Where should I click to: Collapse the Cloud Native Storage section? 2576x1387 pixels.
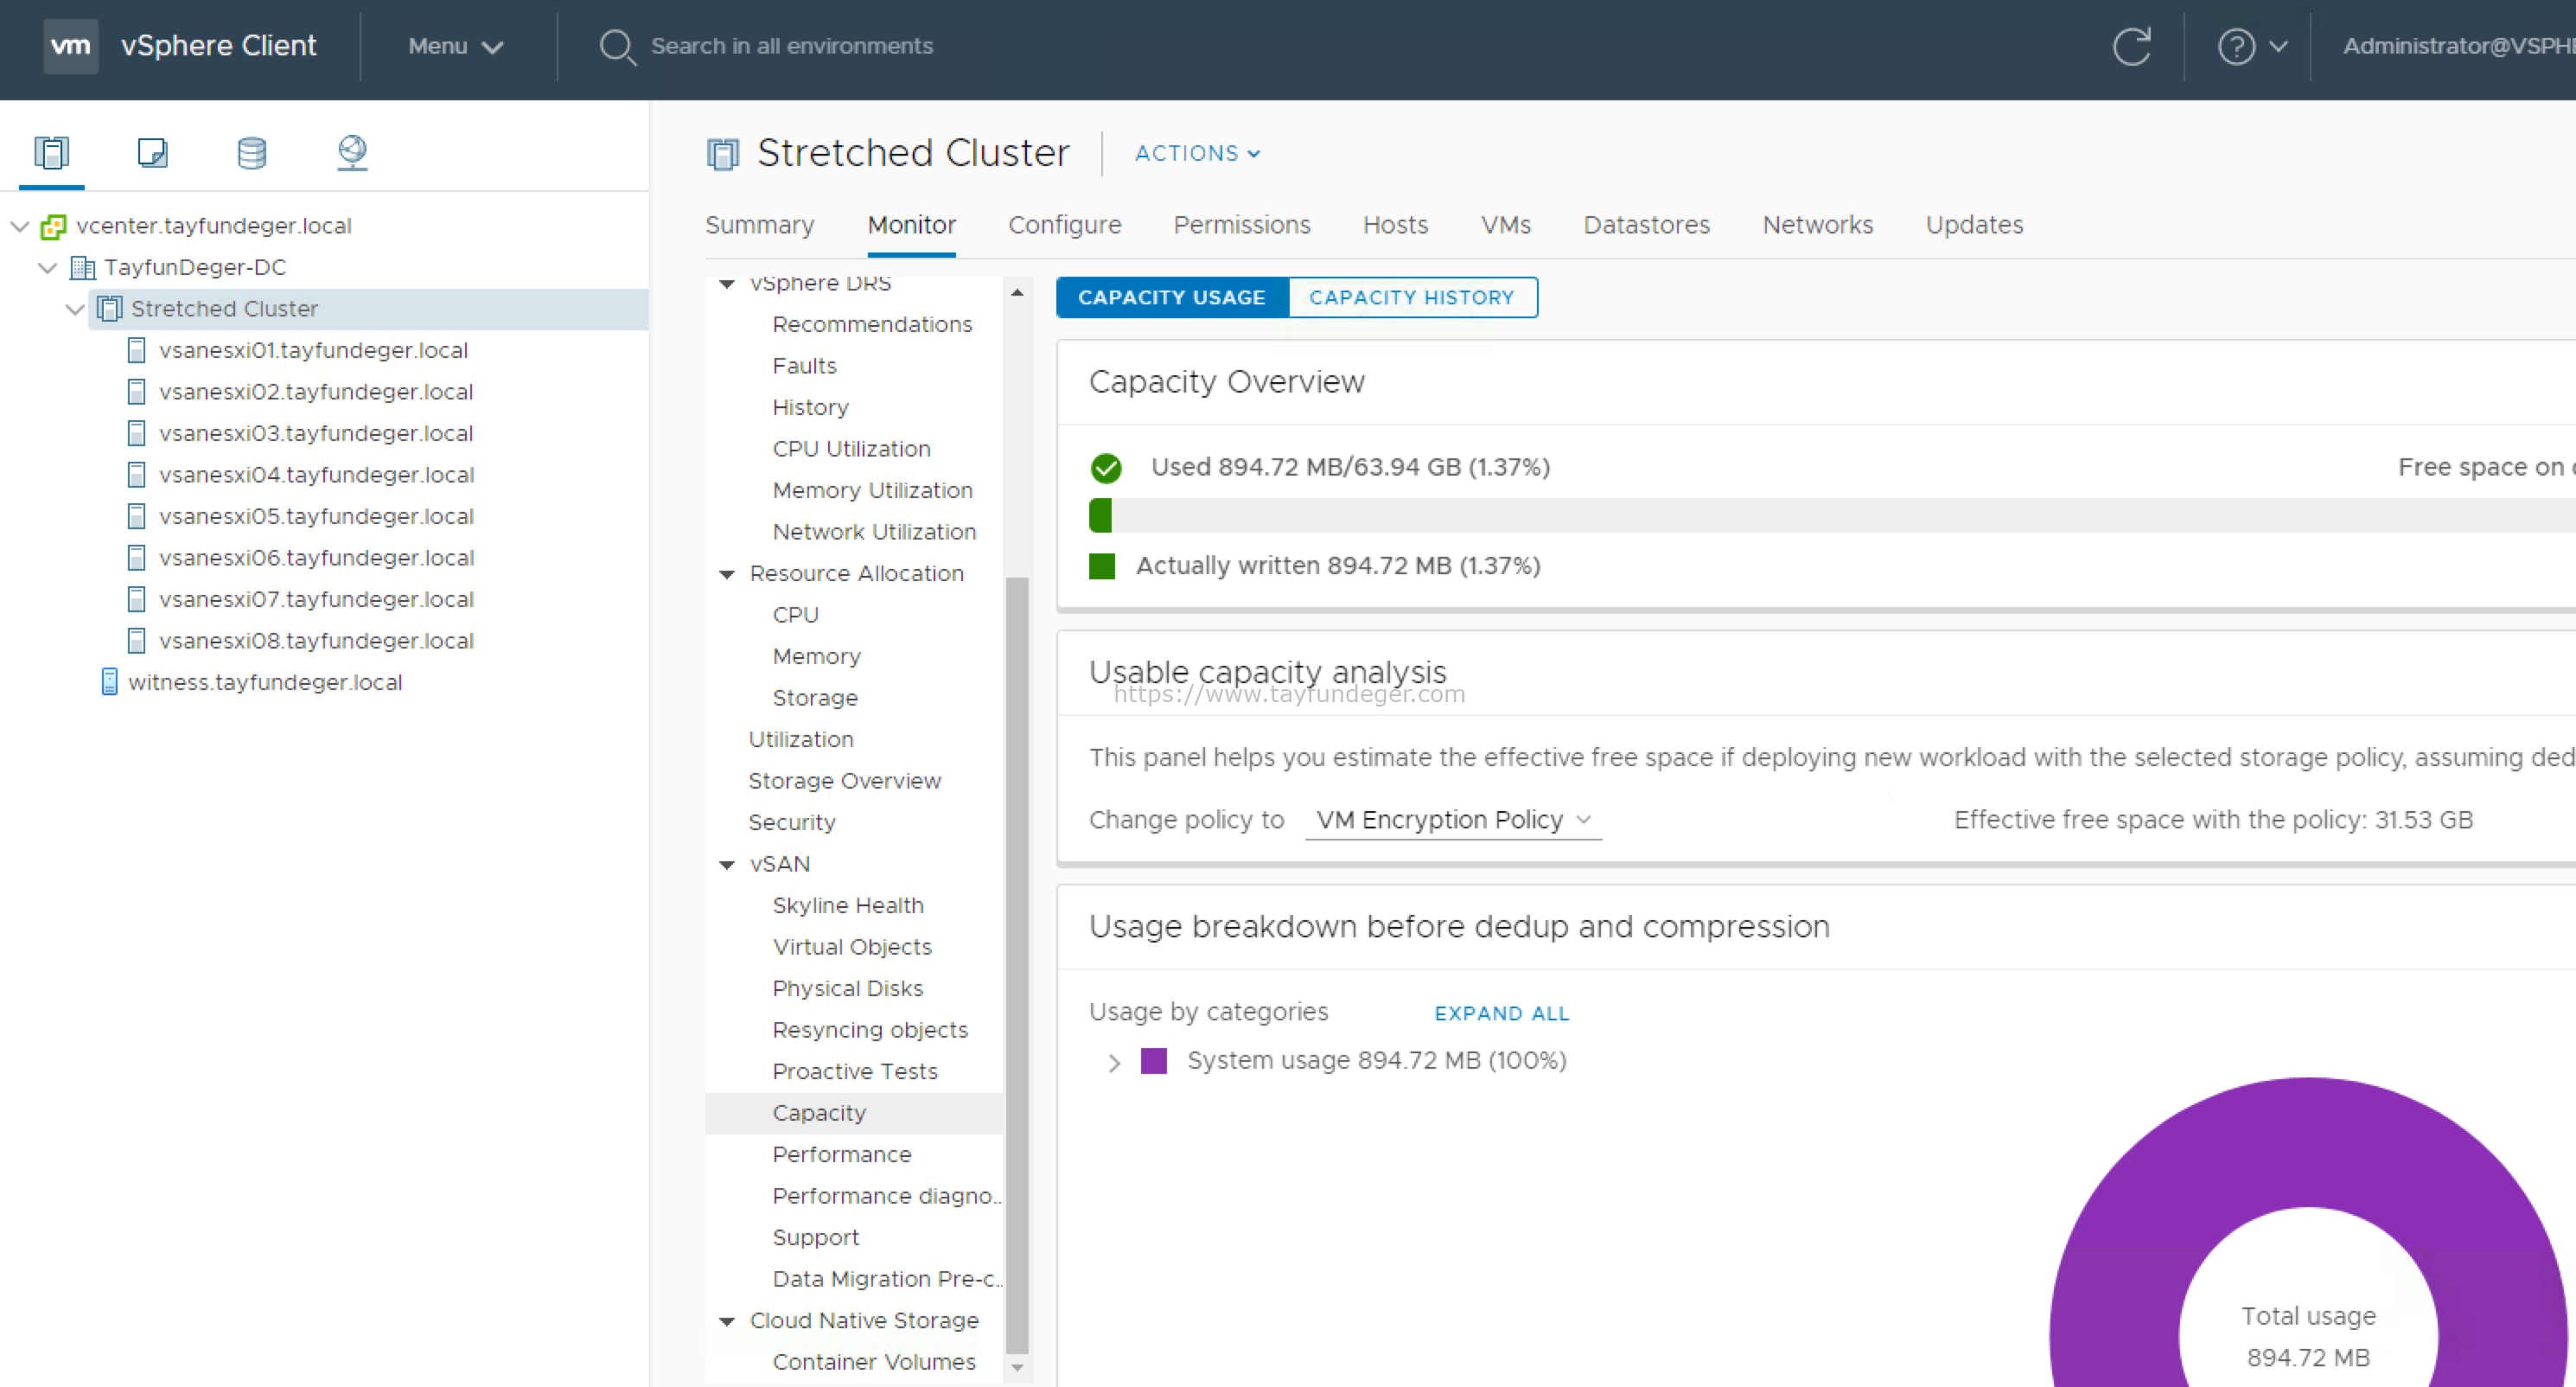click(x=727, y=1322)
